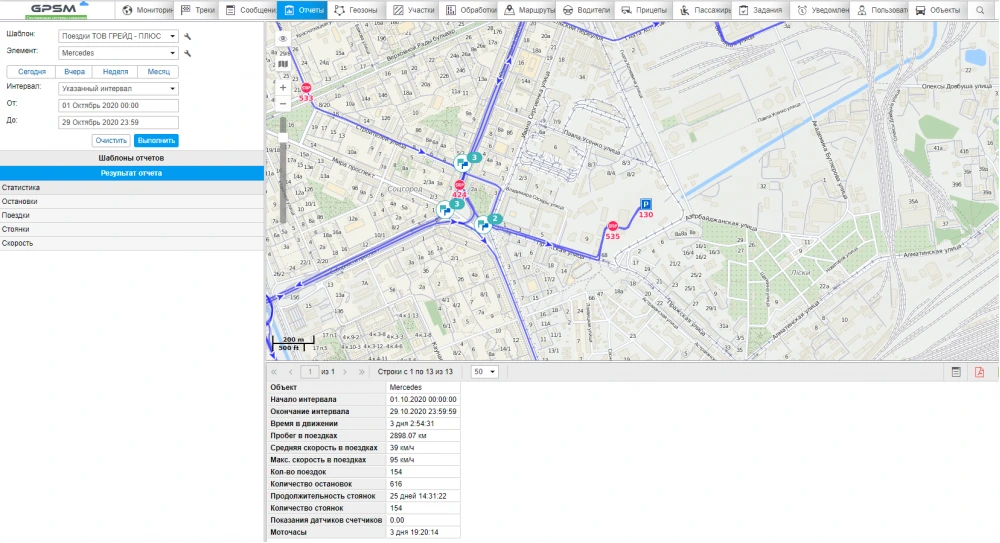This screenshot has height=543, width=1000.
Task: Zoom out with the map minus button
Action: tap(283, 103)
